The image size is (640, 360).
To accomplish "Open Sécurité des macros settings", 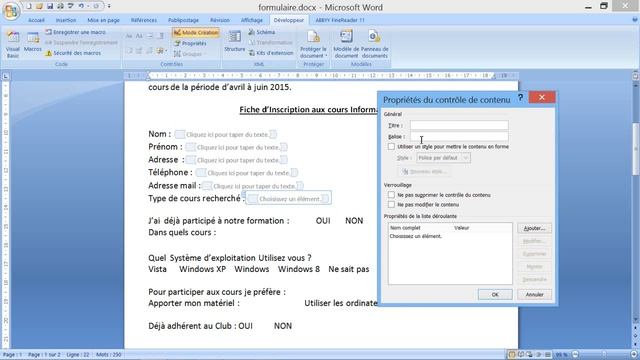I will [73, 53].
